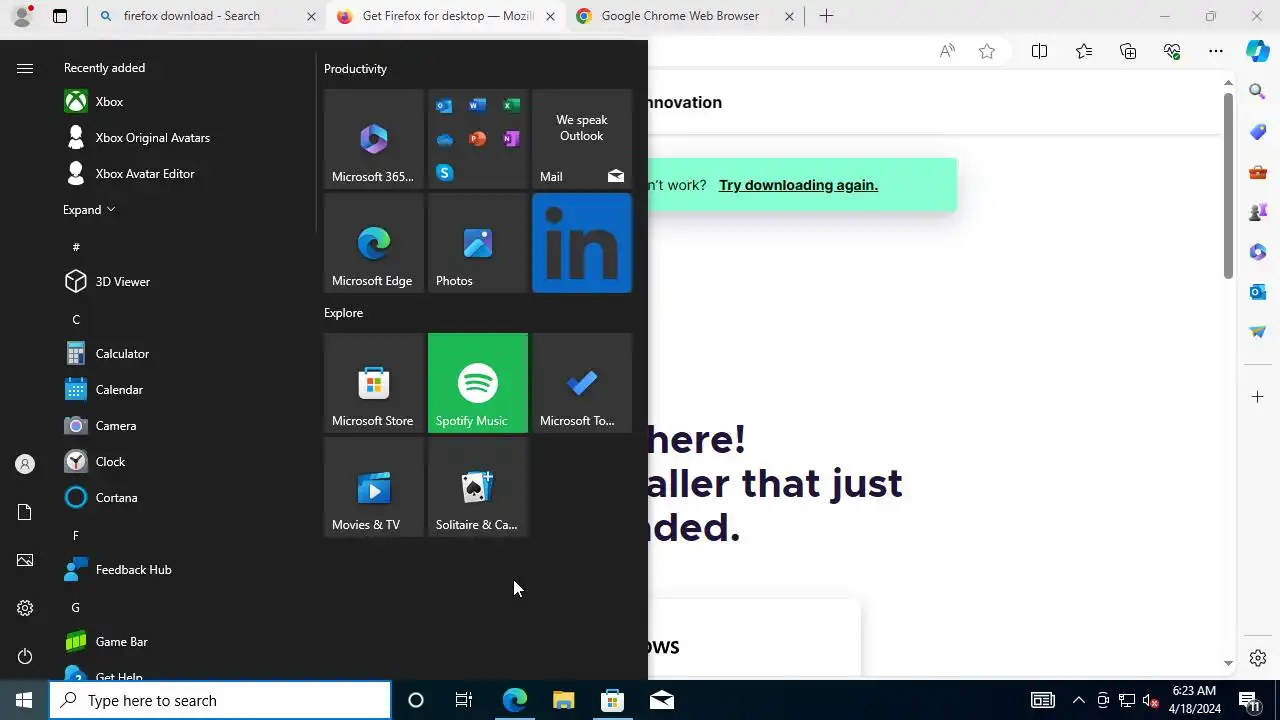
Task: Launch Game Bar app
Action: (x=186, y=642)
